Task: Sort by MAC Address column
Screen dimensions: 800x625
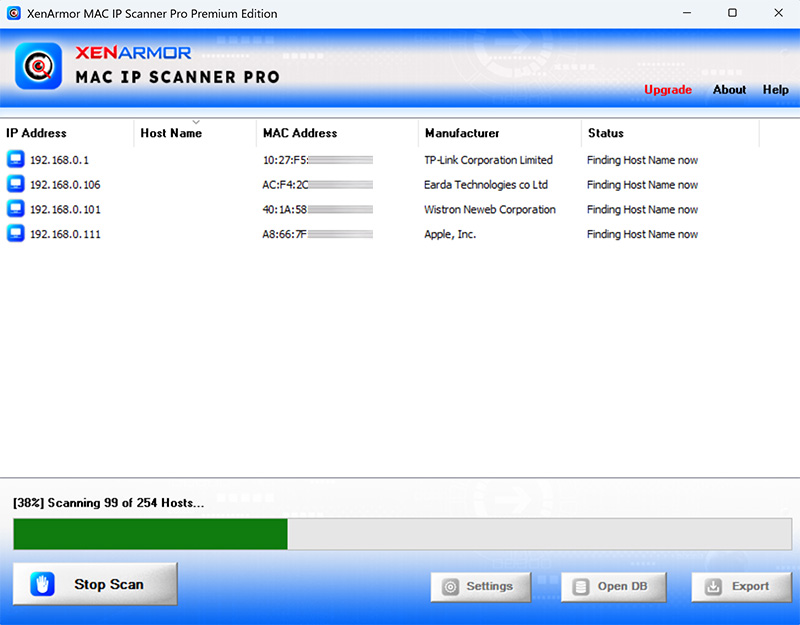Action: [x=337, y=133]
